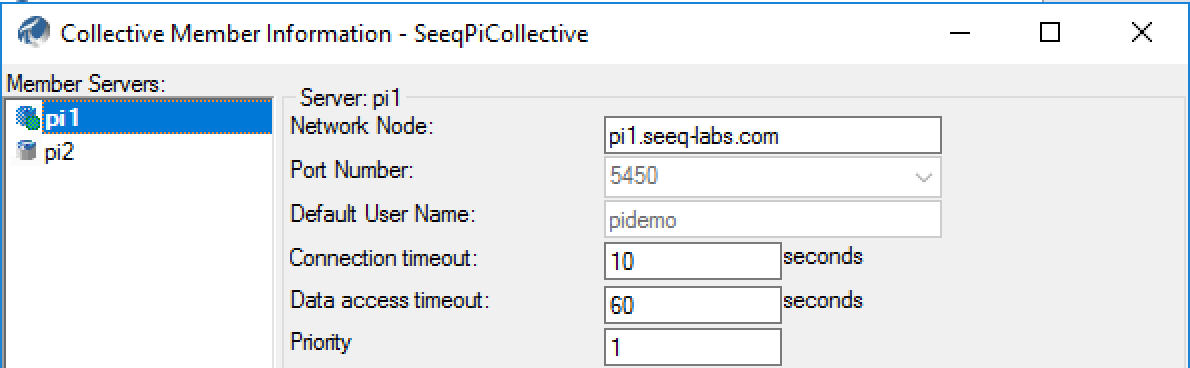The image size is (1190, 368).
Task: Click empty space below pi2 in the server list
Action: pos(138,266)
